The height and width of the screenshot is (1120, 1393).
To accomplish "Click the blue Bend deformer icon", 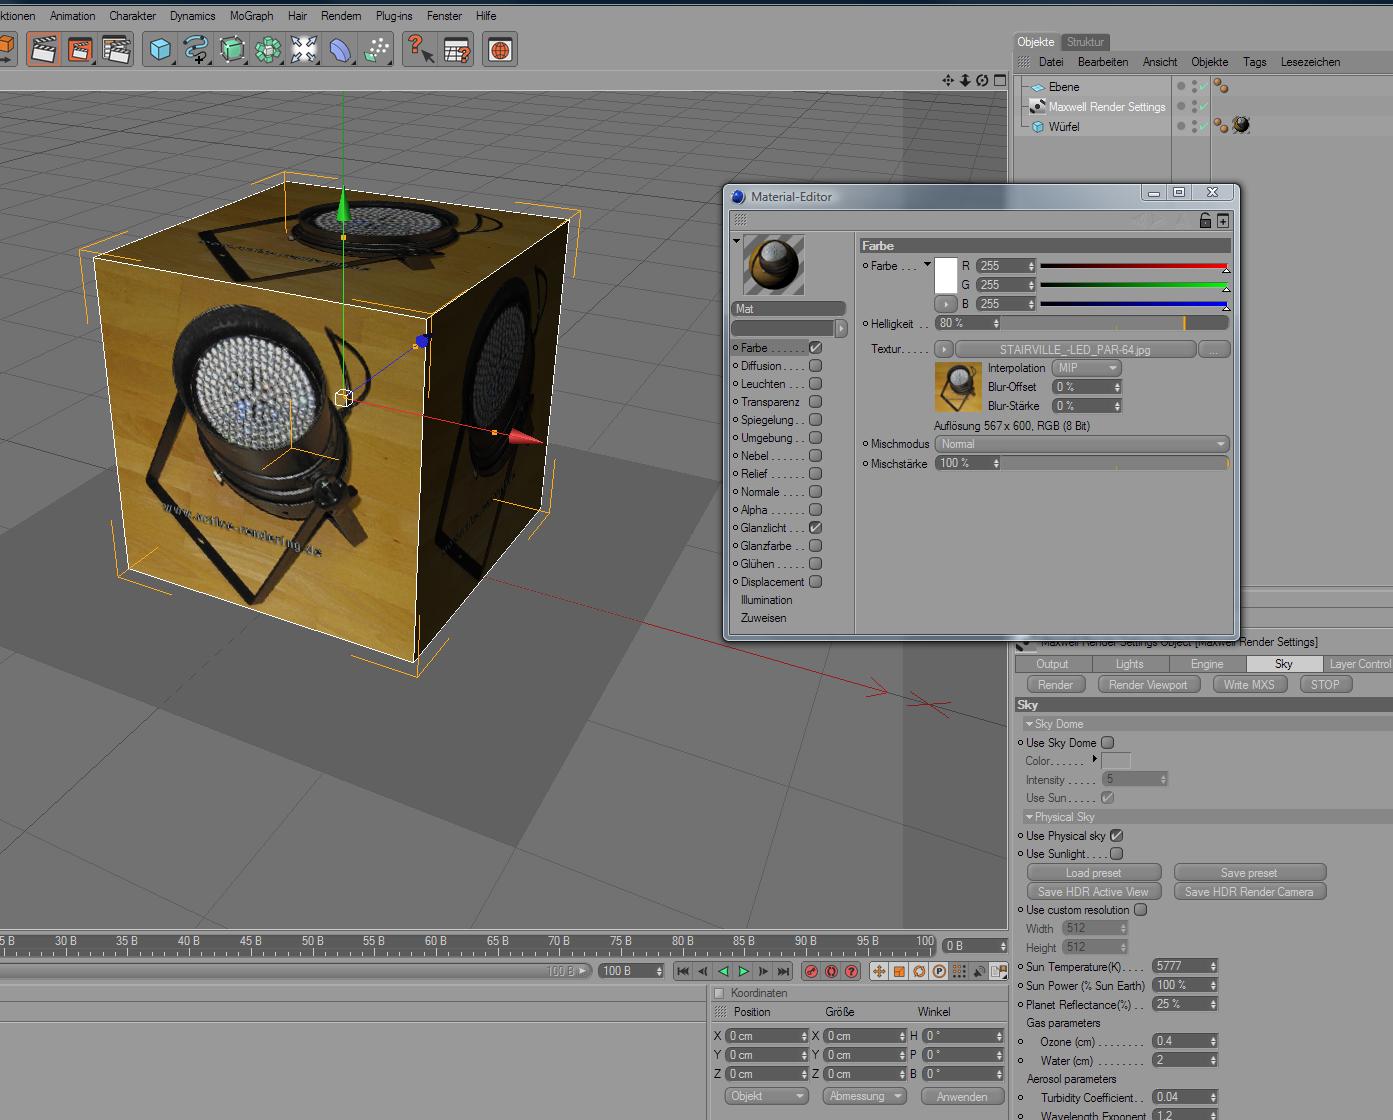I will click(341, 49).
